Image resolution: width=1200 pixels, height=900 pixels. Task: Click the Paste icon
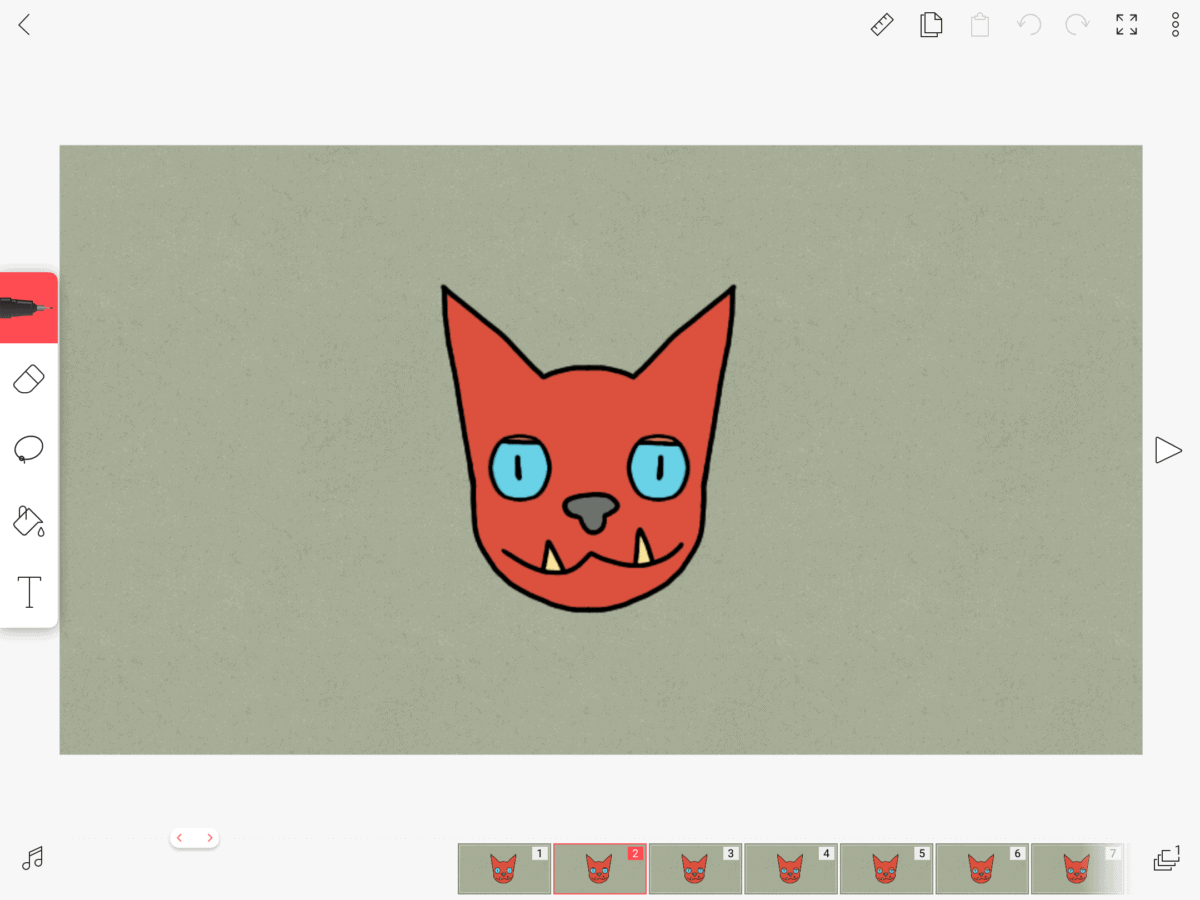pos(979,25)
